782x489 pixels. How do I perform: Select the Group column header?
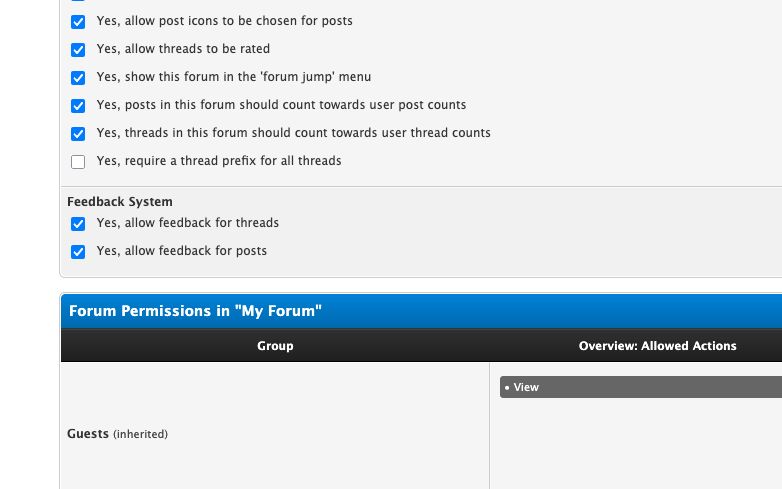point(275,345)
